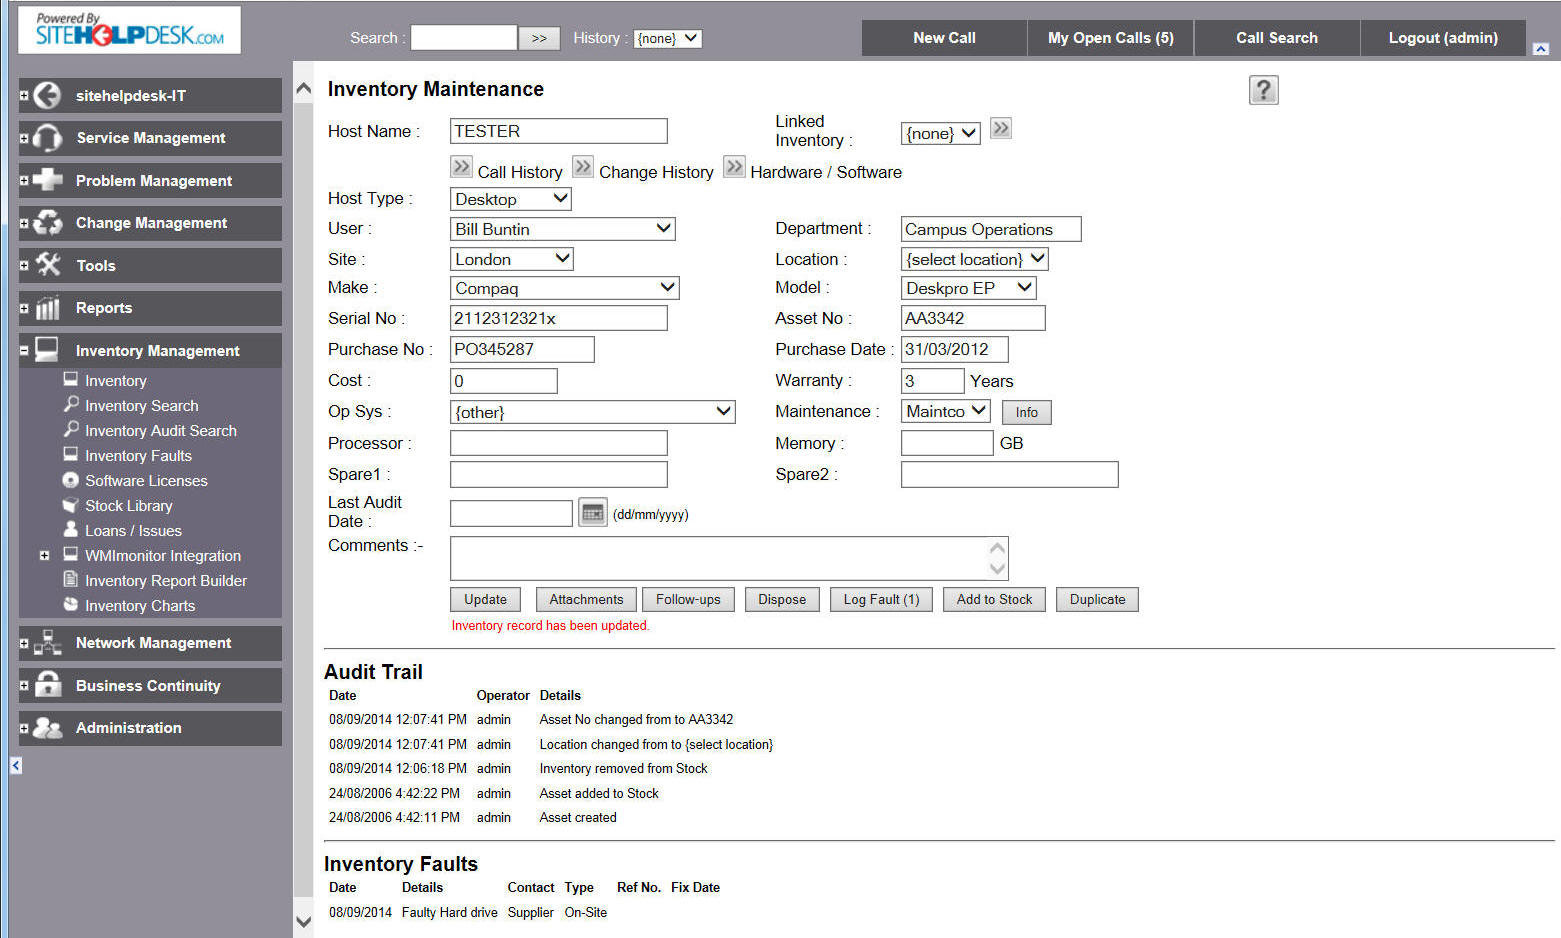Open the Linked Inventory dropdown
This screenshot has height=938, width=1561.
(941, 133)
